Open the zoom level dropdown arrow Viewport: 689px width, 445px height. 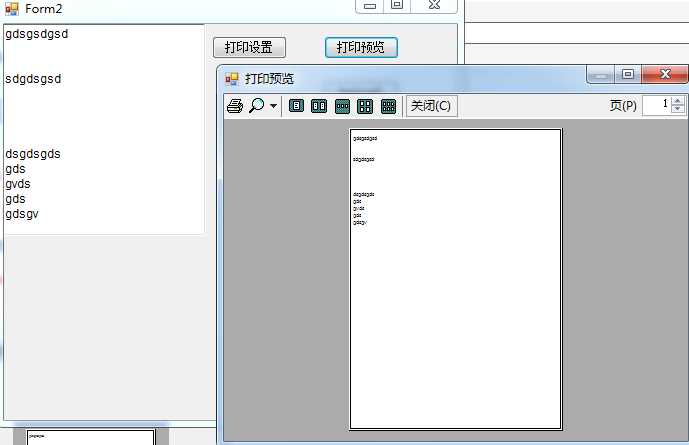point(273,106)
